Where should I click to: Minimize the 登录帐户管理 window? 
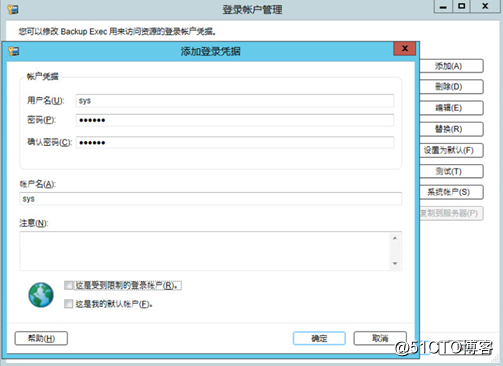click(443, 6)
